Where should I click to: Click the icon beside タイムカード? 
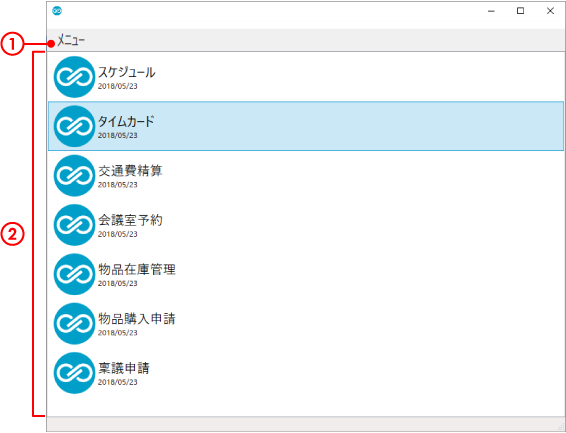tap(74, 126)
